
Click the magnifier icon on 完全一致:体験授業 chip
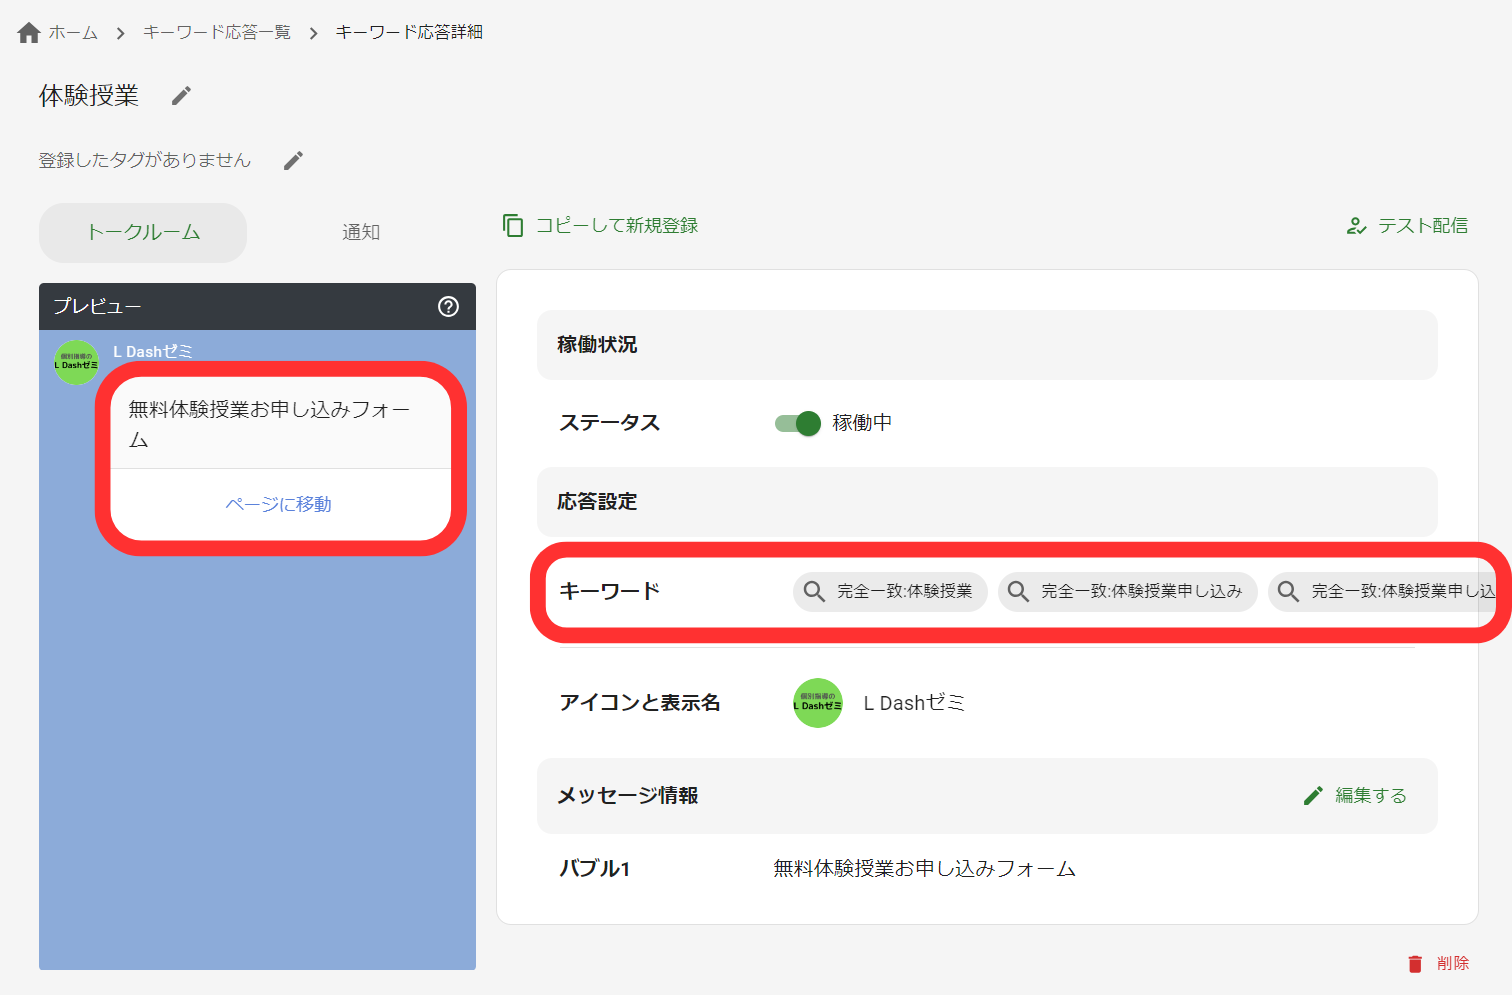coord(812,591)
